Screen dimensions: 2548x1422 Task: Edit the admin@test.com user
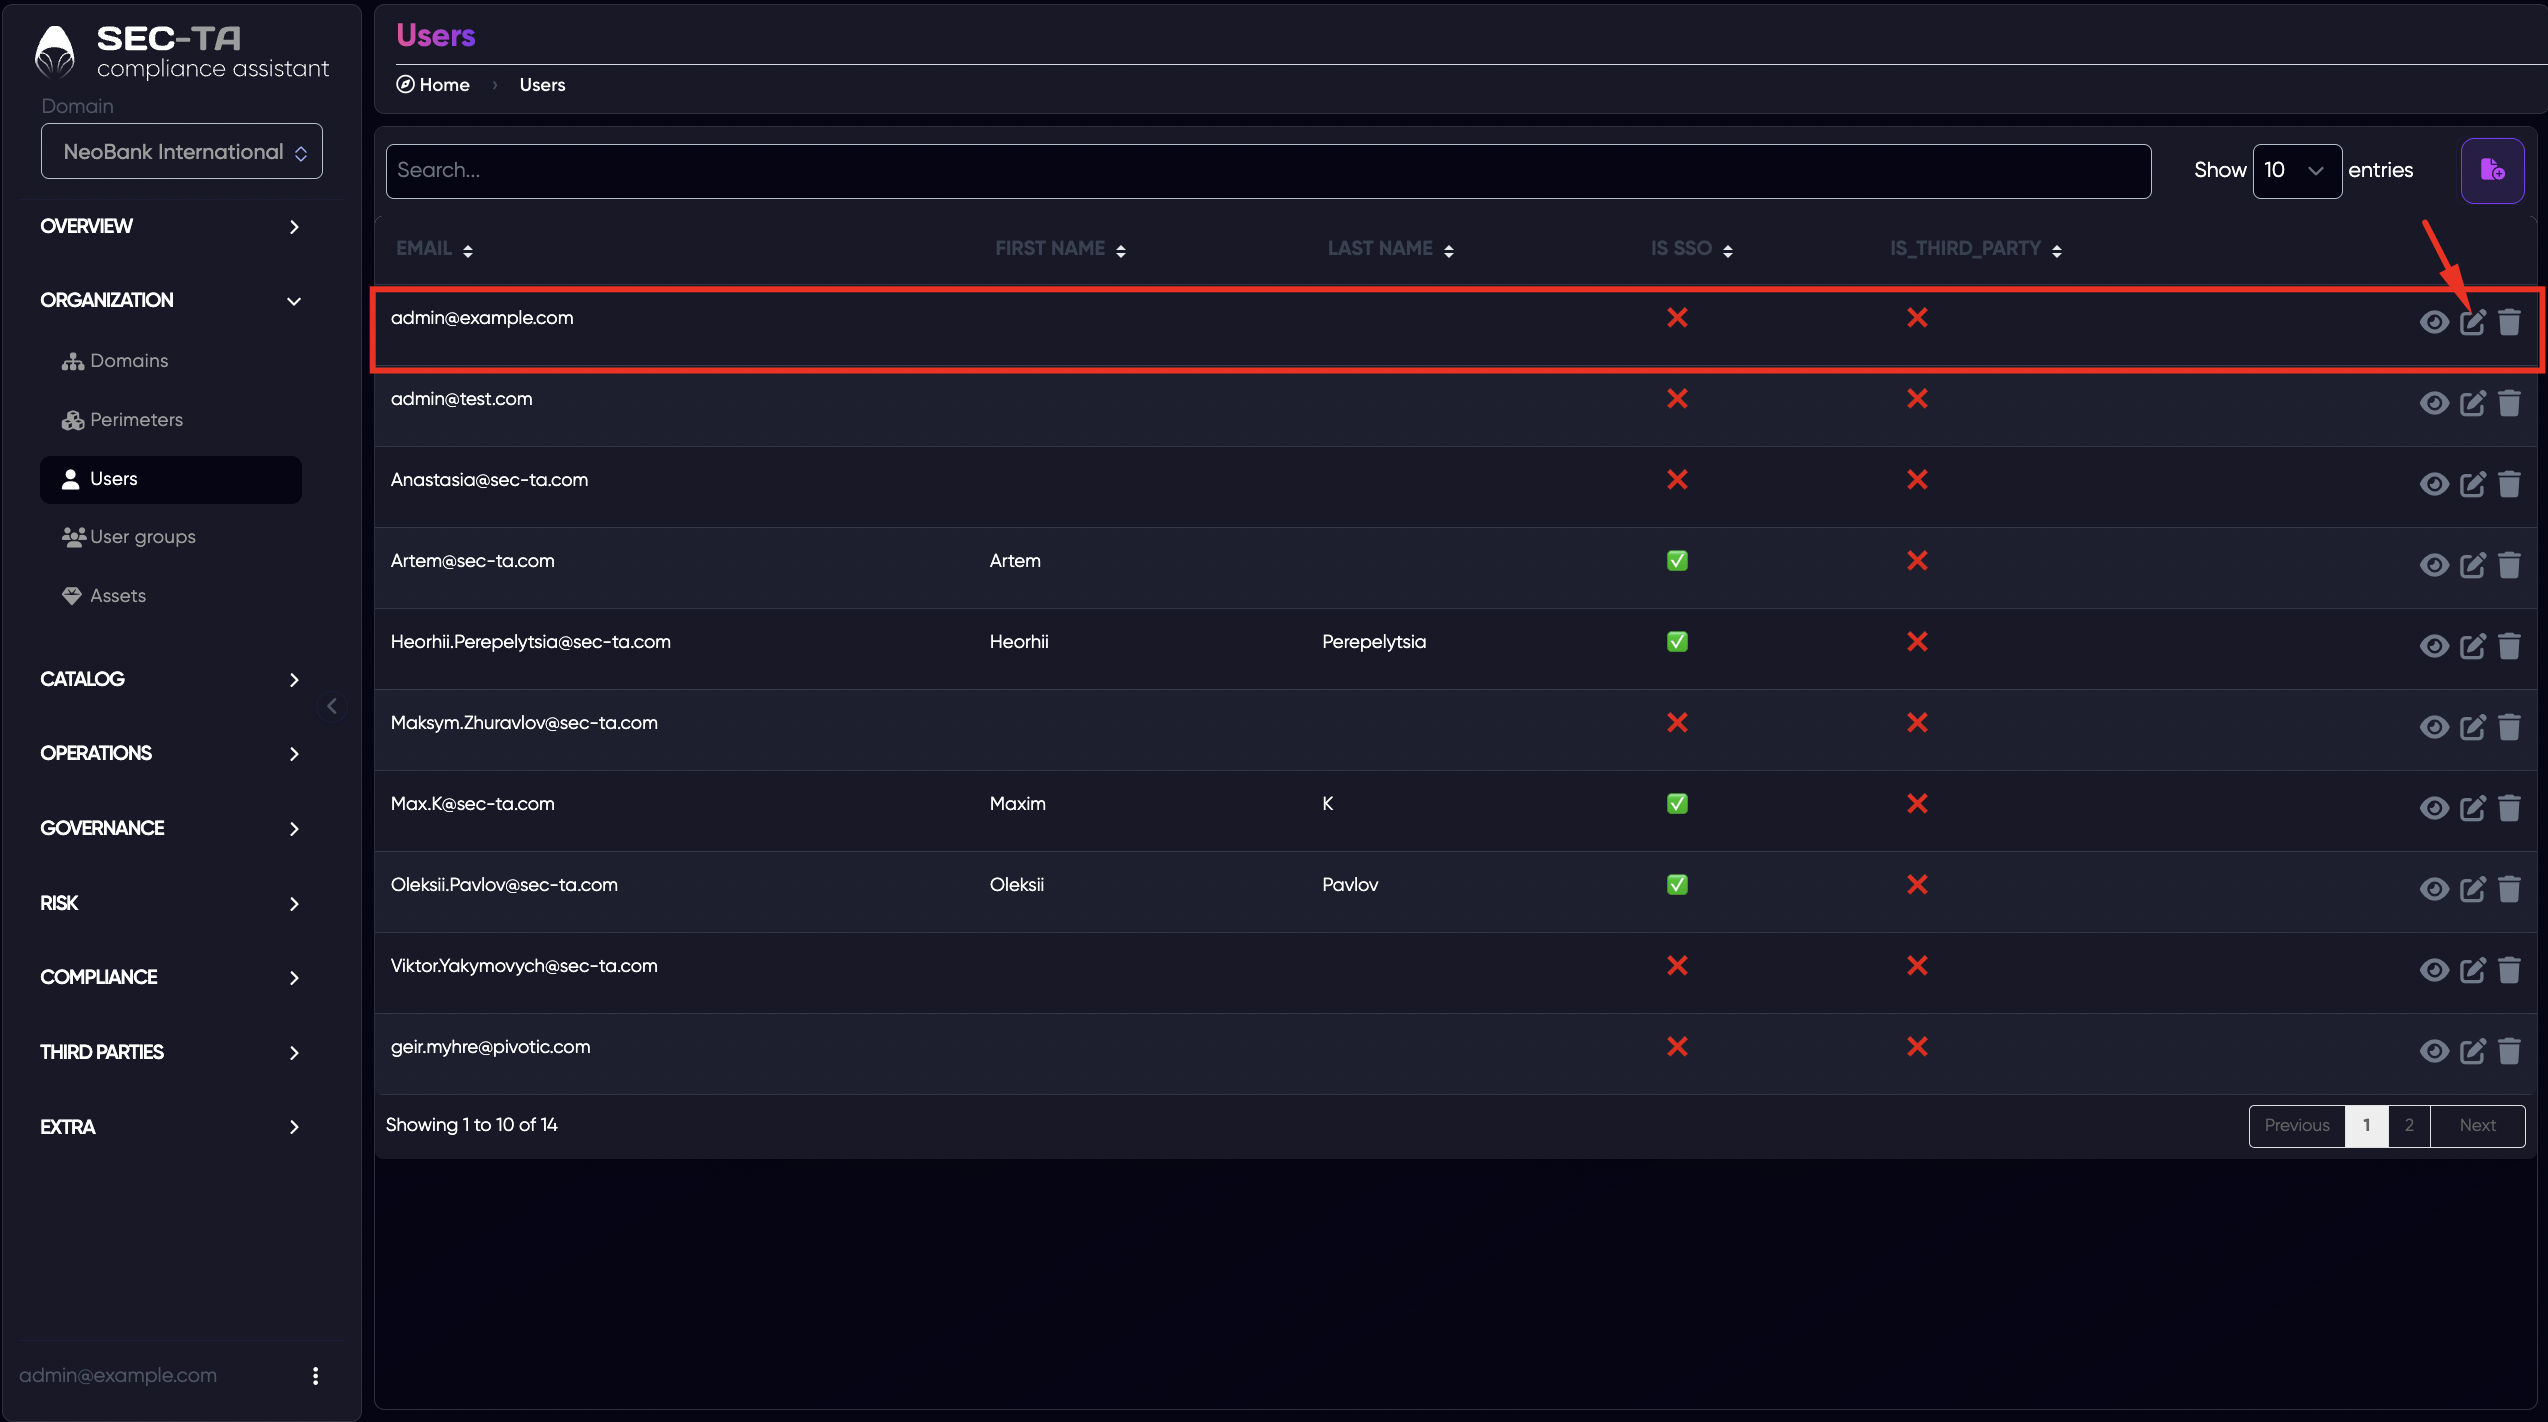pos(2472,403)
